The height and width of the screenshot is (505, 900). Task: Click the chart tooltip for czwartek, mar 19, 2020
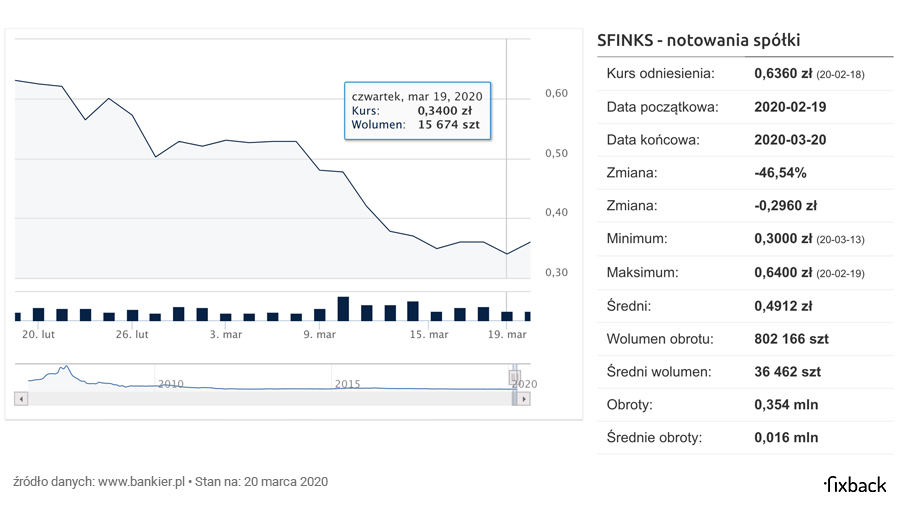pyautogui.click(x=417, y=111)
